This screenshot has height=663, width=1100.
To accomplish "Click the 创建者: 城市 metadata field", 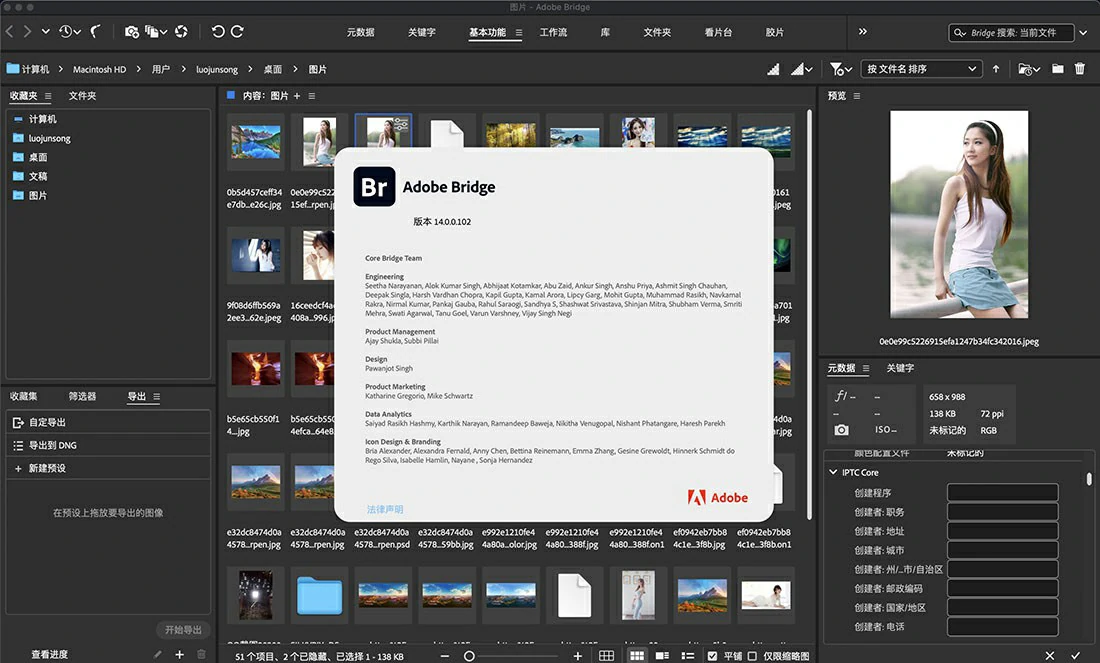I will pos(1002,551).
